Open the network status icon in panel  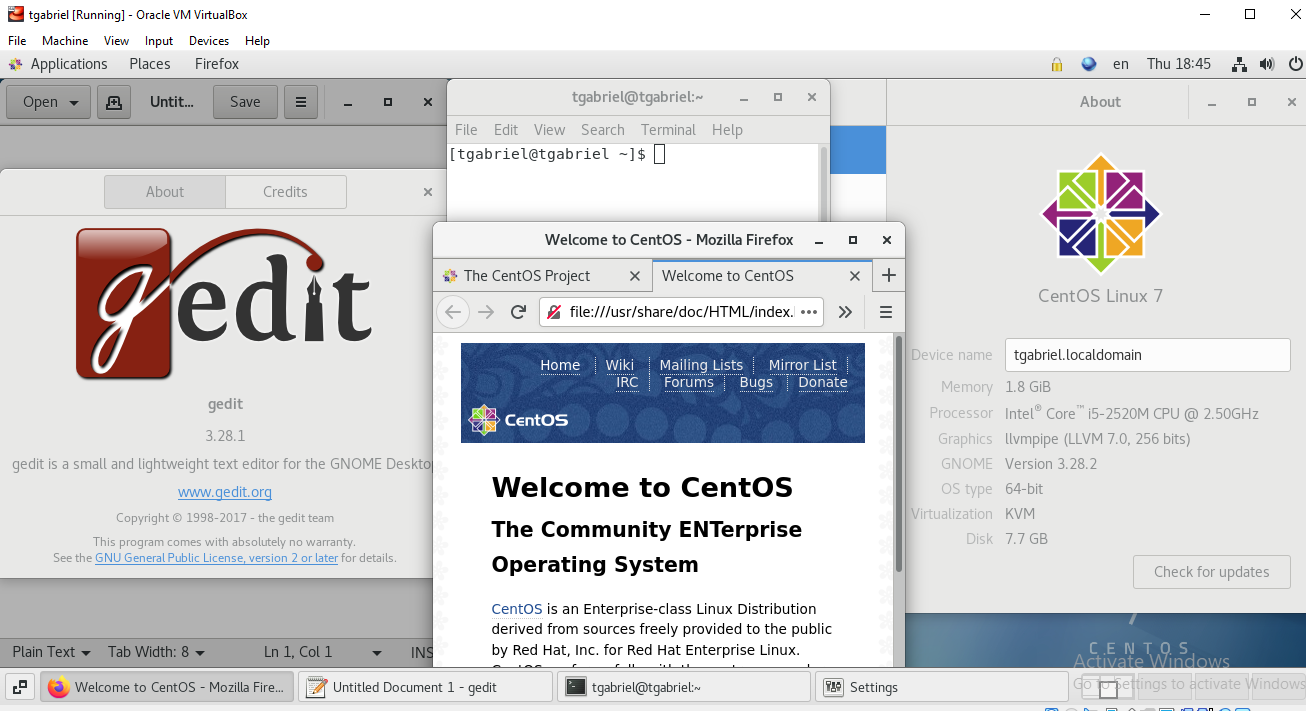pos(1239,64)
